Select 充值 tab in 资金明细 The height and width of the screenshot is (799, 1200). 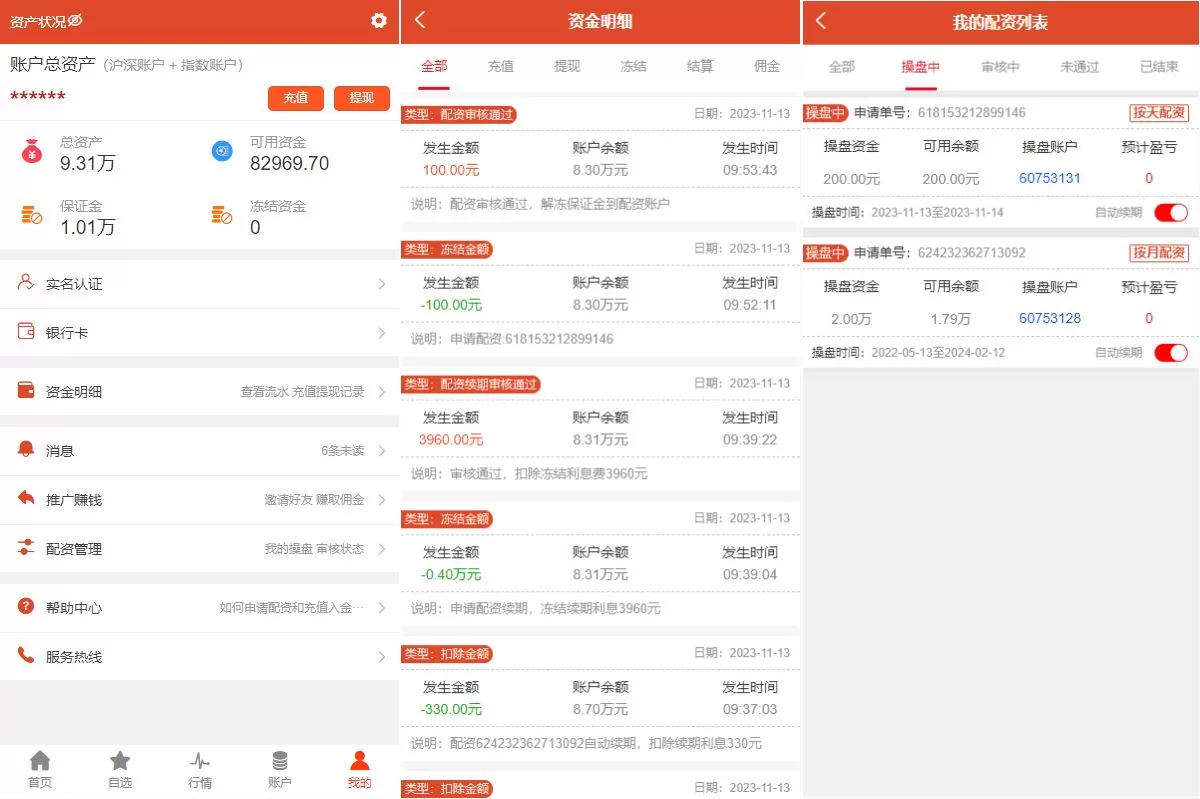point(501,66)
